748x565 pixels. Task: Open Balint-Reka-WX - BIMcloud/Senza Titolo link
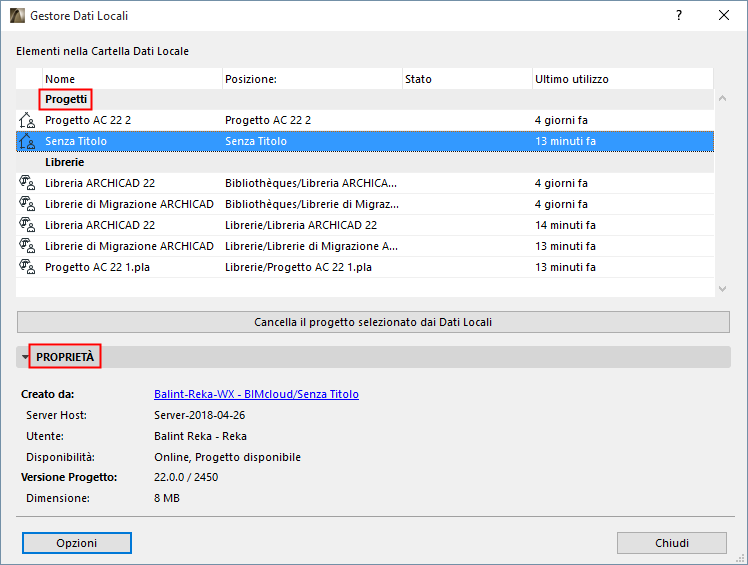point(256,394)
